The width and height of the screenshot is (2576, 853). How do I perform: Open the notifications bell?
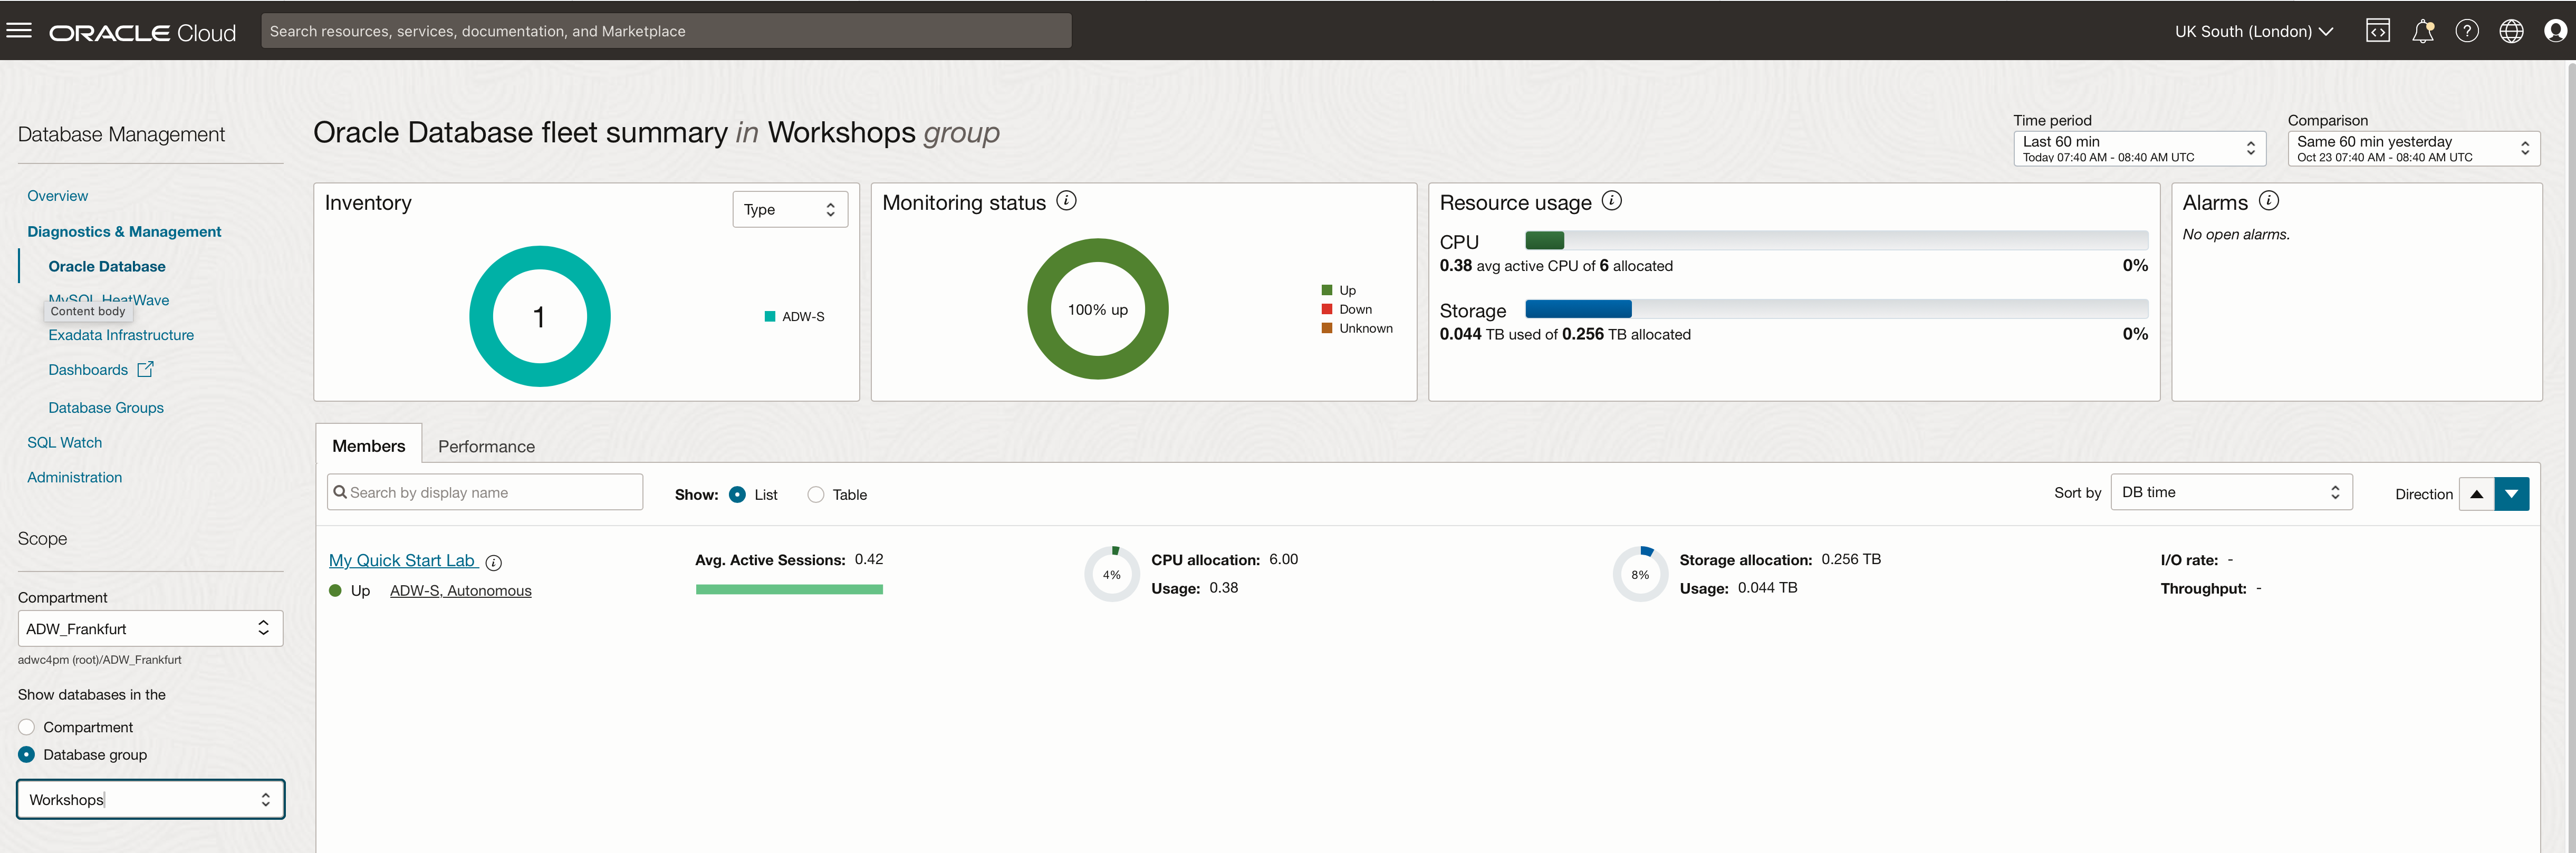pos(2422,31)
